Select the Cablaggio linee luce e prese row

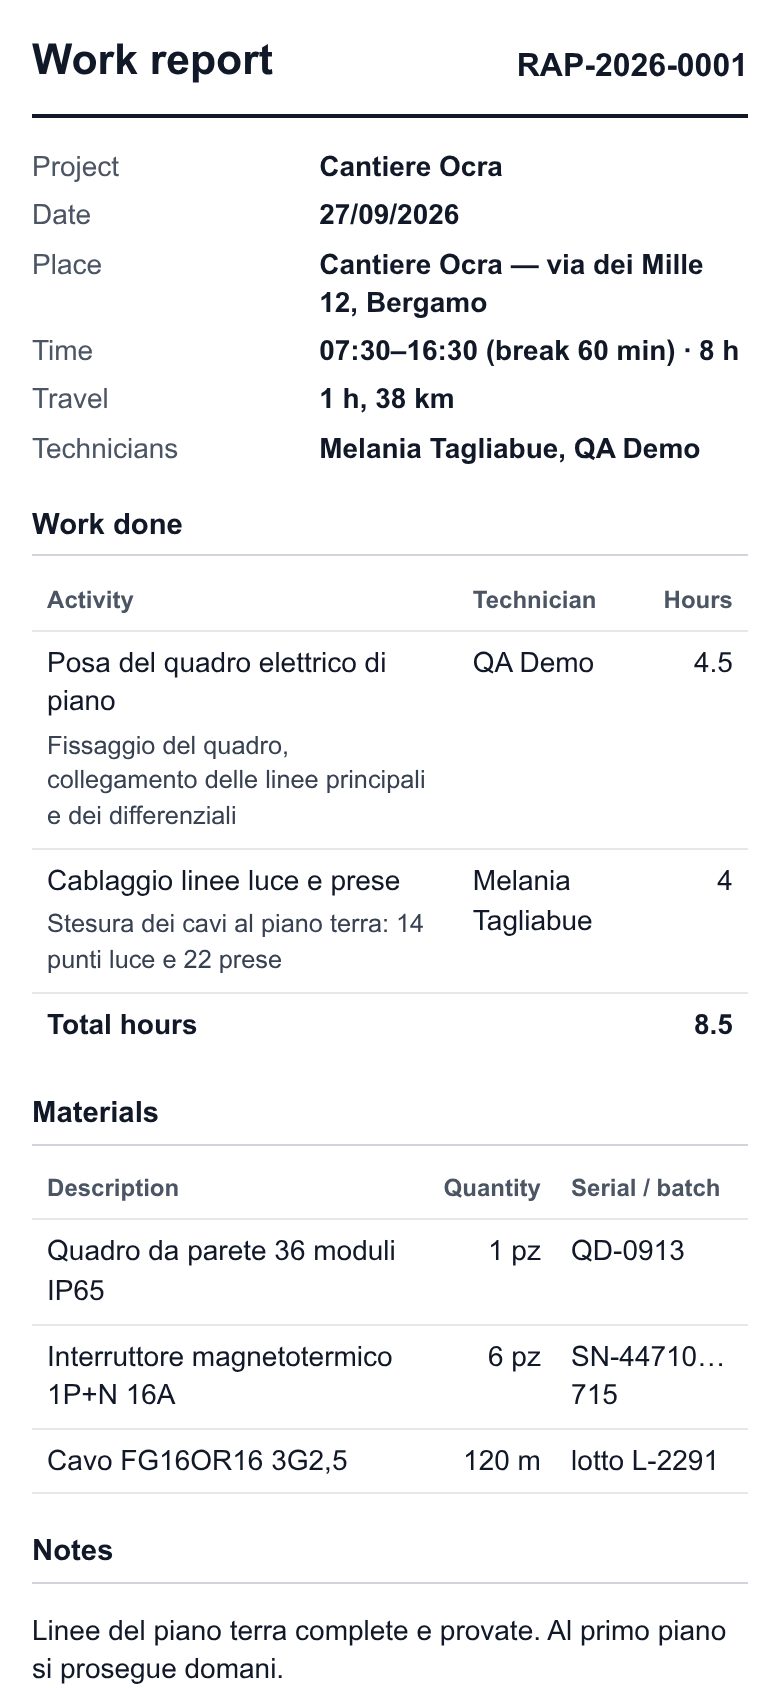[390, 921]
